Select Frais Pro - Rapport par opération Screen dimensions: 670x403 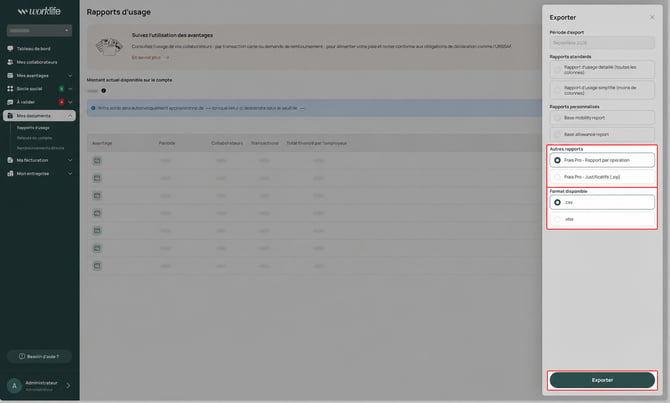(x=602, y=160)
